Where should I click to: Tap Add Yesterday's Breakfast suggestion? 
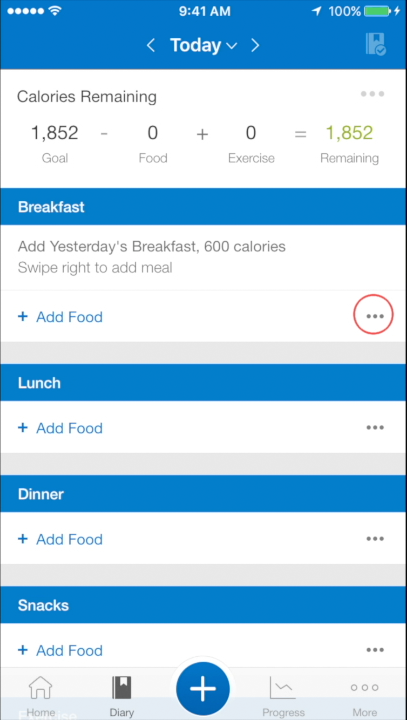[x=203, y=257]
